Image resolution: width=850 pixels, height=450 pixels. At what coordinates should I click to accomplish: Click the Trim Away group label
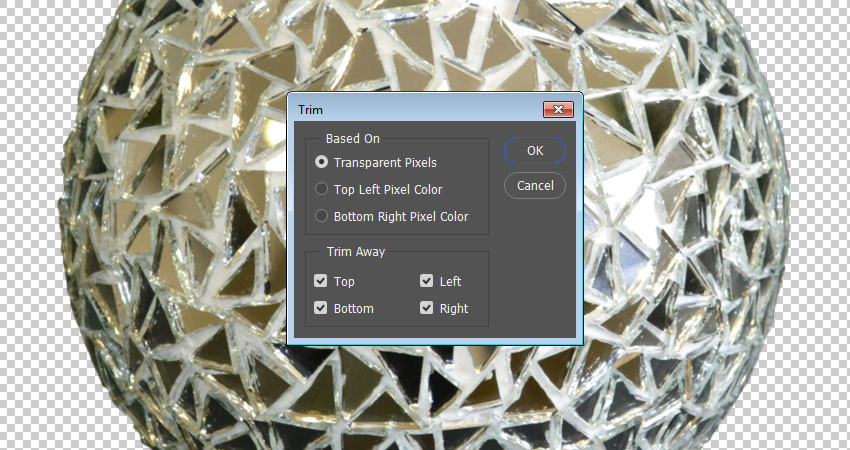click(356, 252)
